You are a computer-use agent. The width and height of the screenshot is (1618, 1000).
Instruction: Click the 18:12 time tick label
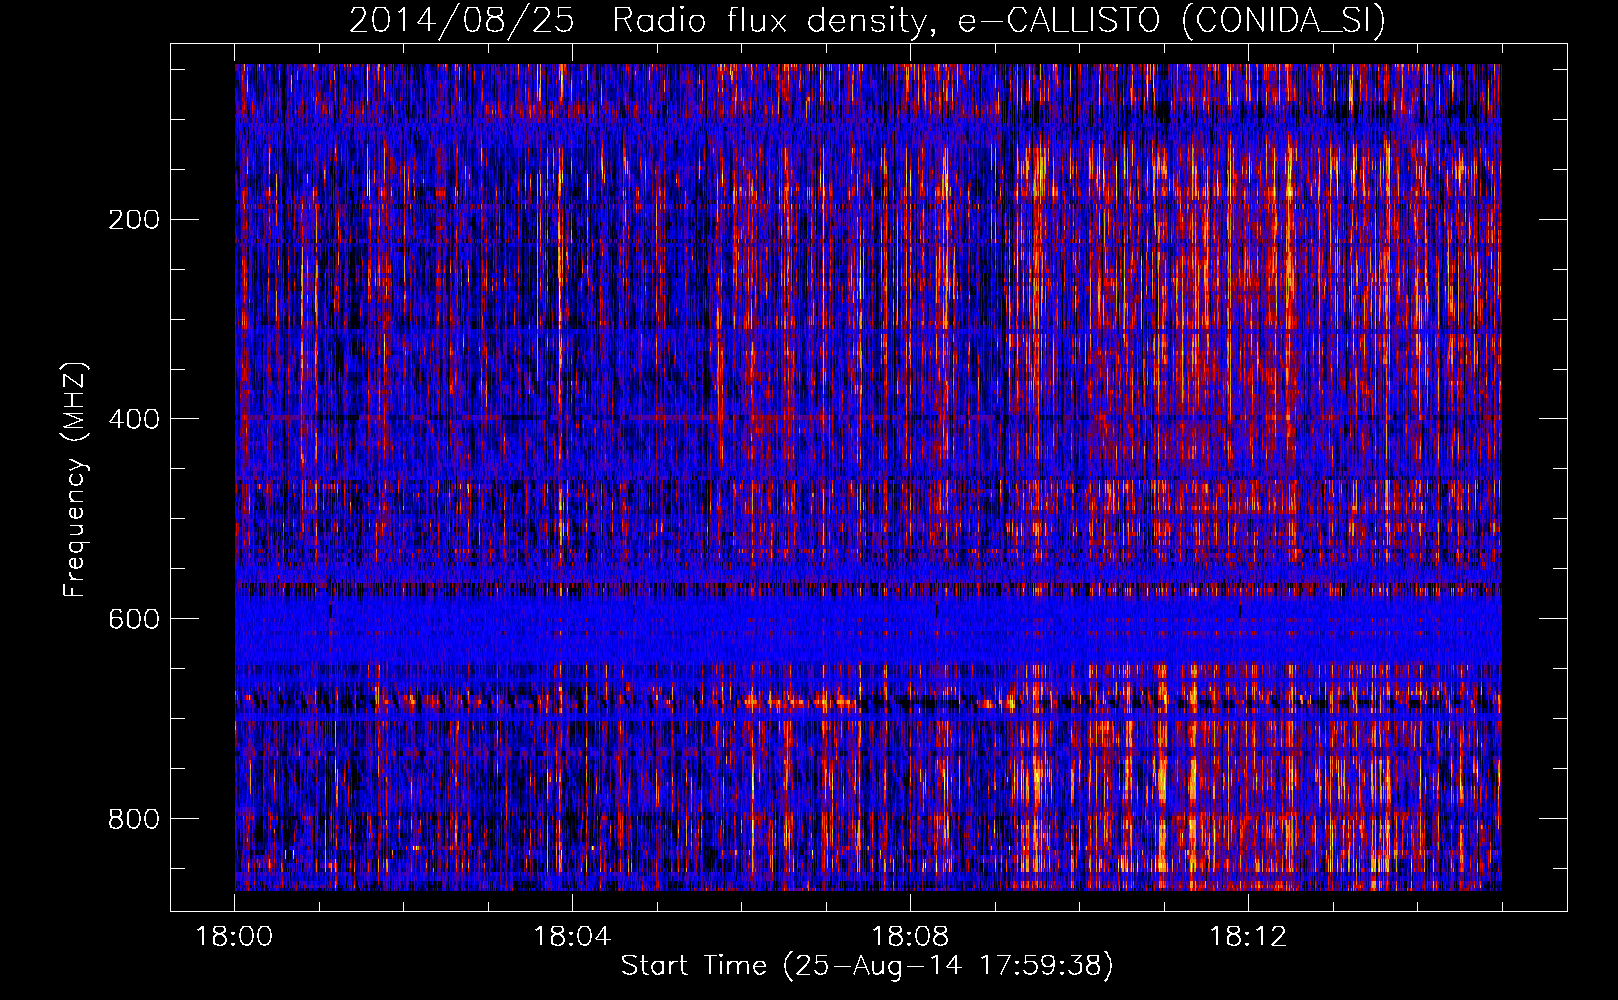(1248, 936)
